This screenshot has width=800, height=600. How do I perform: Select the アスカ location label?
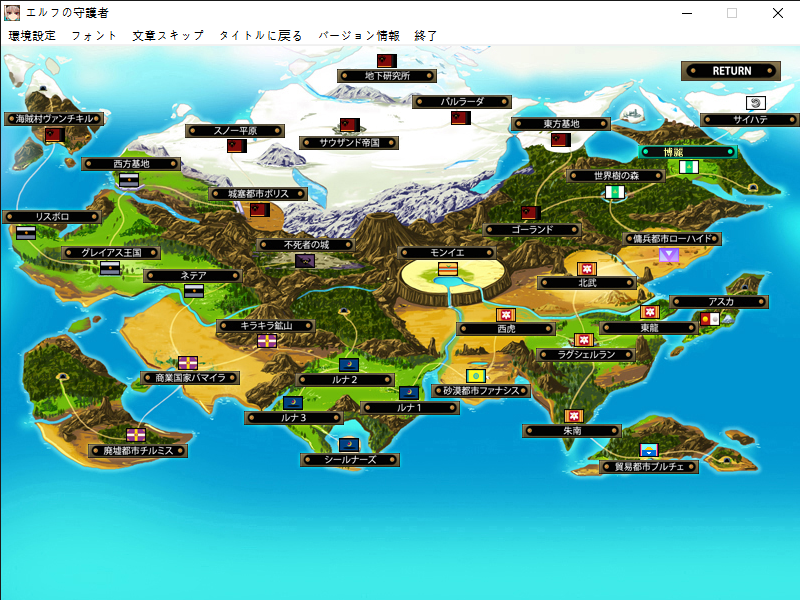point(719,302)
